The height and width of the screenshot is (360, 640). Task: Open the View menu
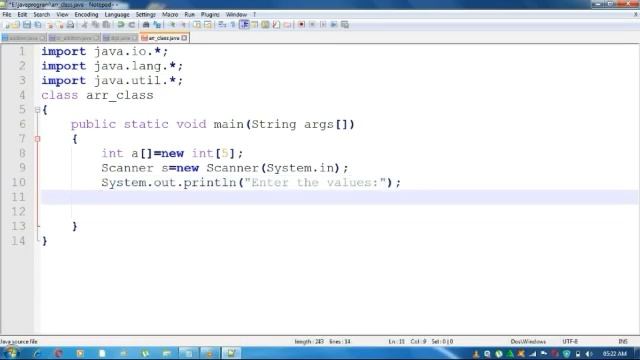(62, 14)
